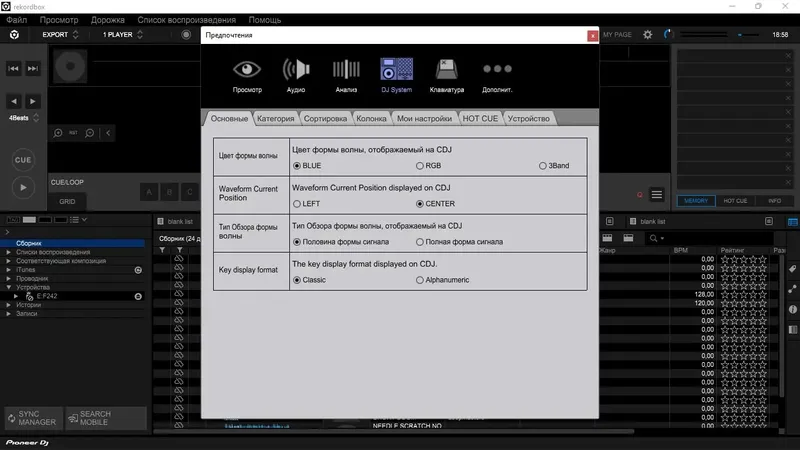The height and width of the screenshot is (450, 800).
Task: Click the record button in top toolbar
Action: [x=186, y=35]
